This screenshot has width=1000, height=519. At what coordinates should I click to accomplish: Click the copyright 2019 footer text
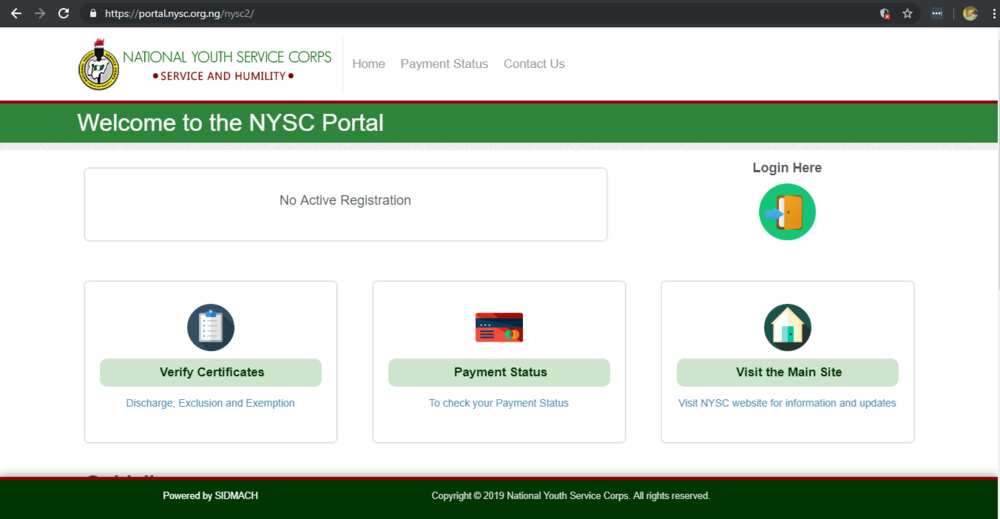[570, 495]
